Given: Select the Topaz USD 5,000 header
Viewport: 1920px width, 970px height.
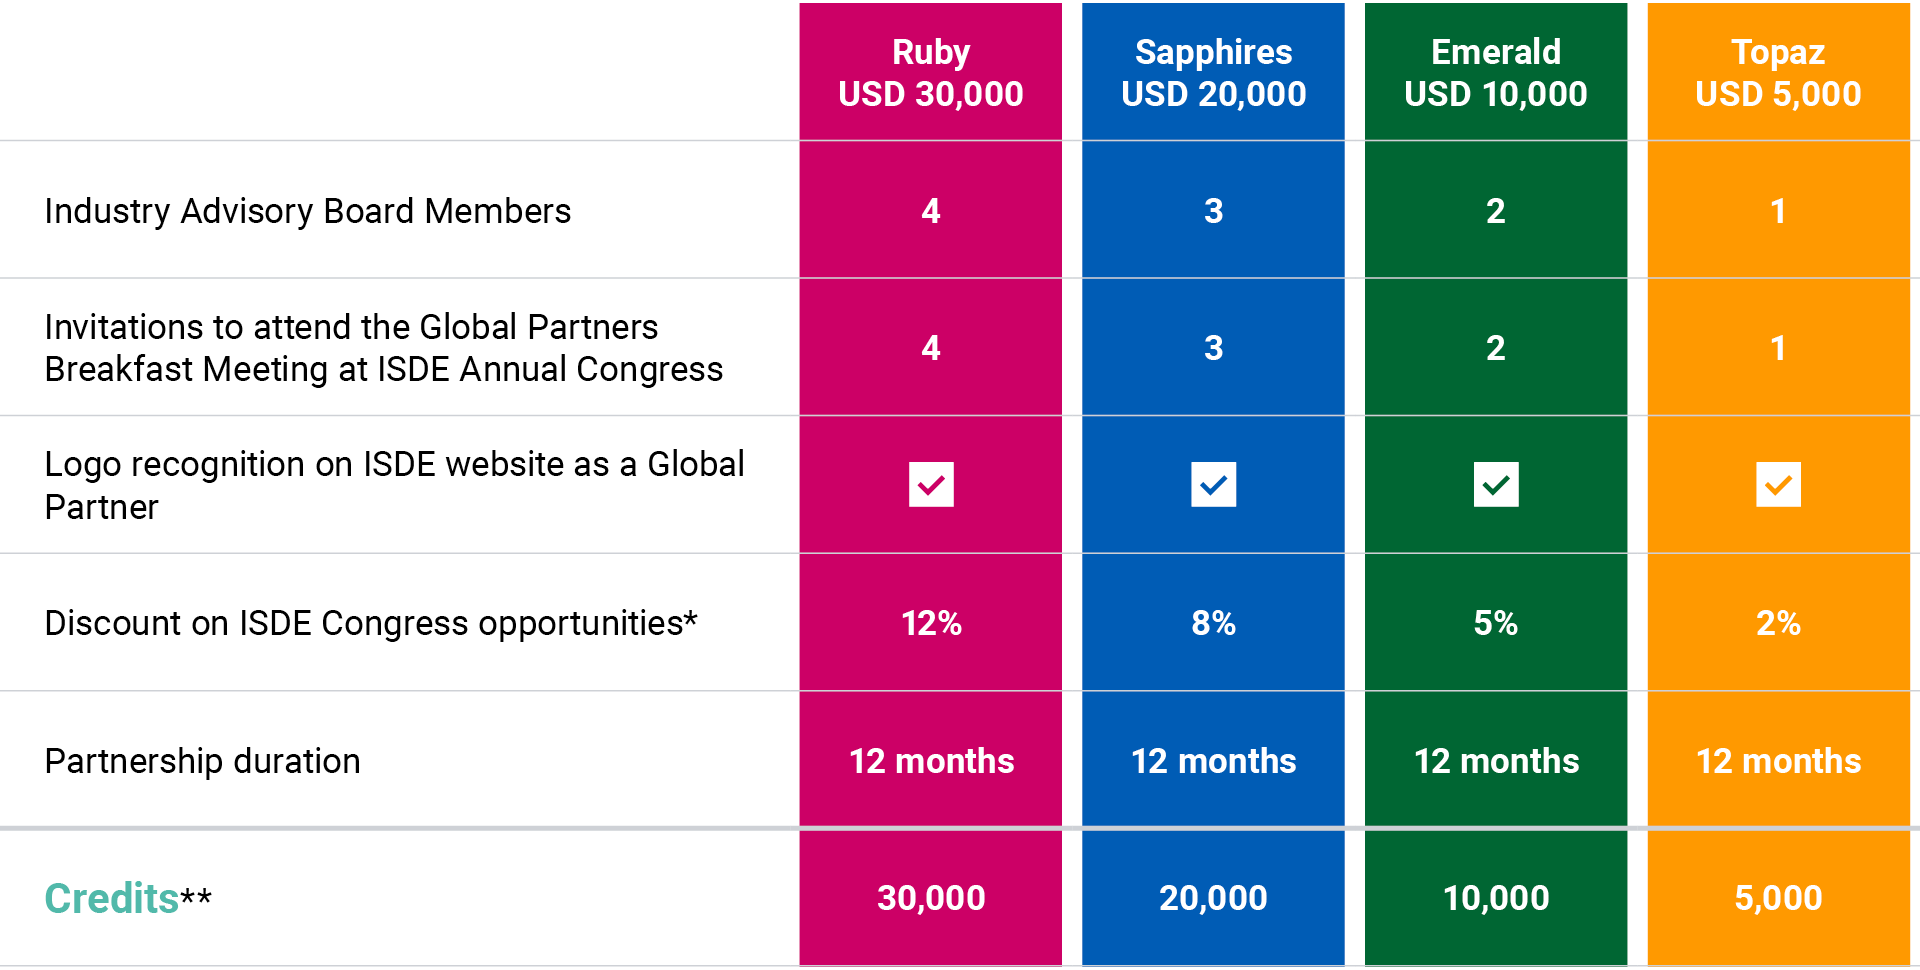Looking at the screenshot, I should (1778, 73).
